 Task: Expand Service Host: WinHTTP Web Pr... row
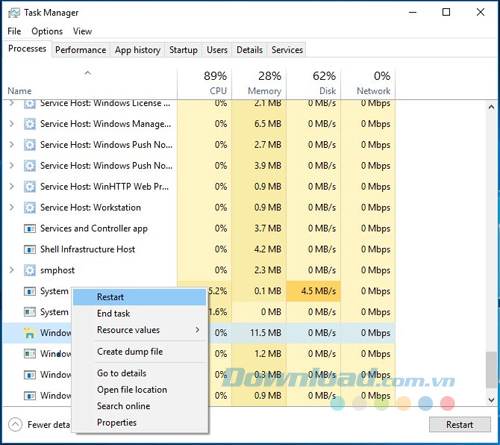12,187
